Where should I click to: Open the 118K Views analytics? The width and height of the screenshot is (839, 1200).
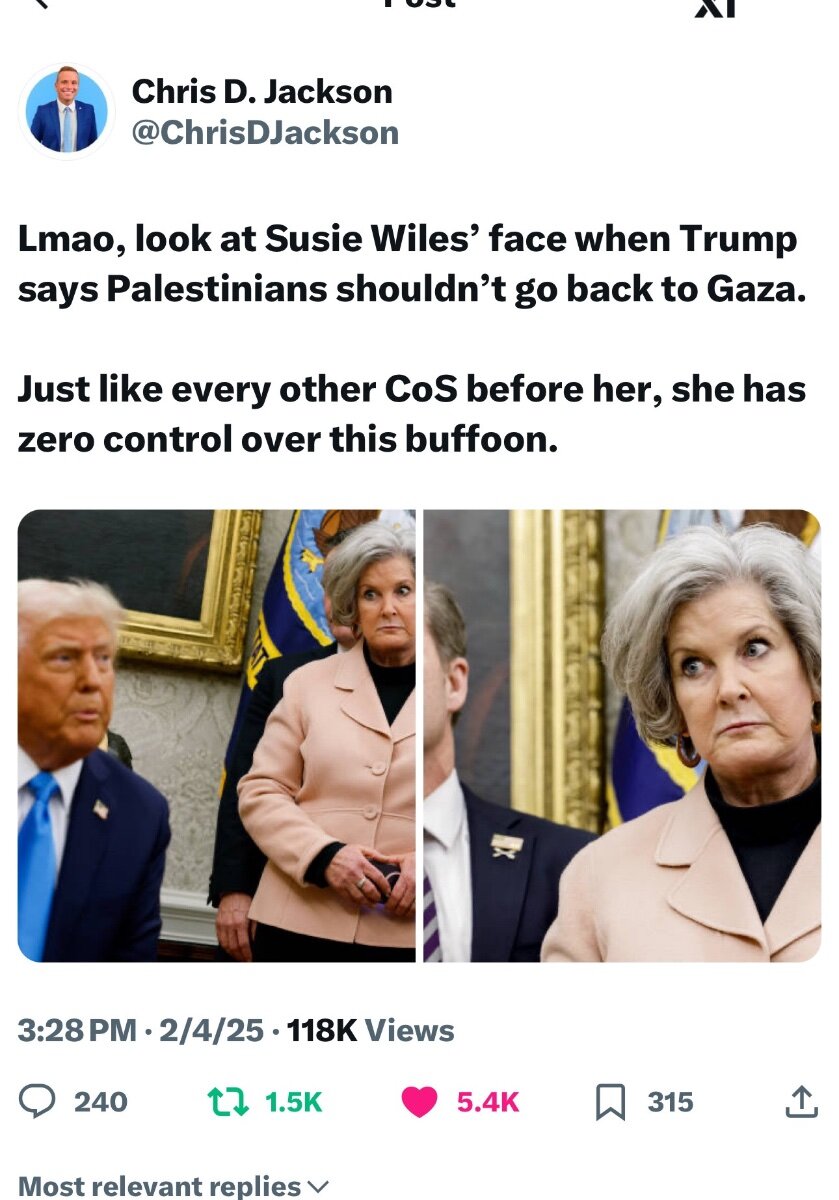(370, 1030)
